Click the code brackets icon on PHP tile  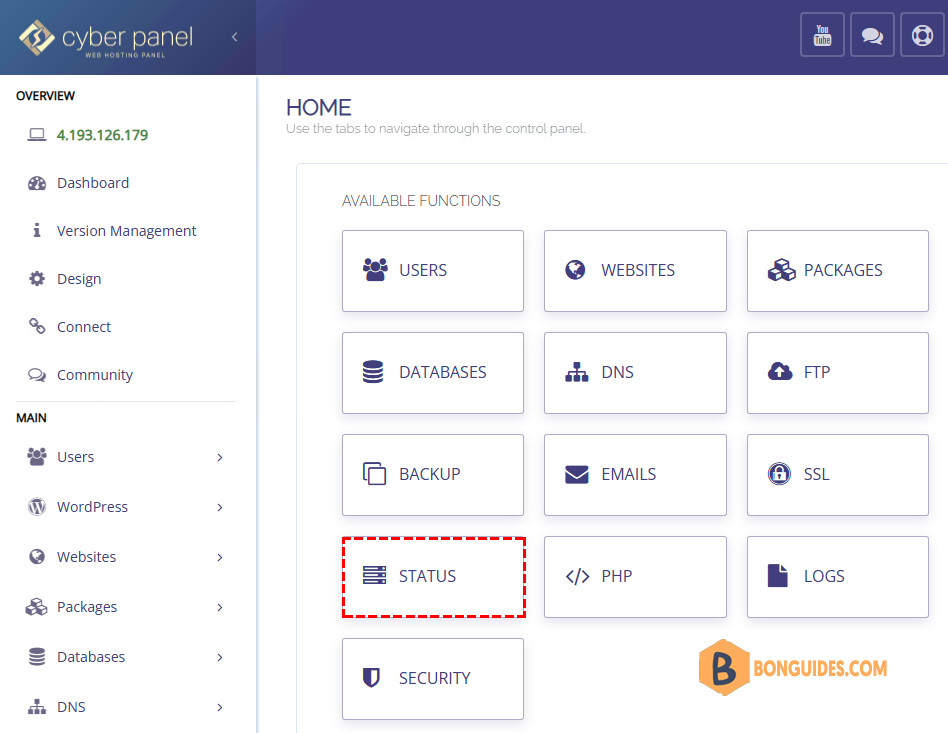pos(577,576)
